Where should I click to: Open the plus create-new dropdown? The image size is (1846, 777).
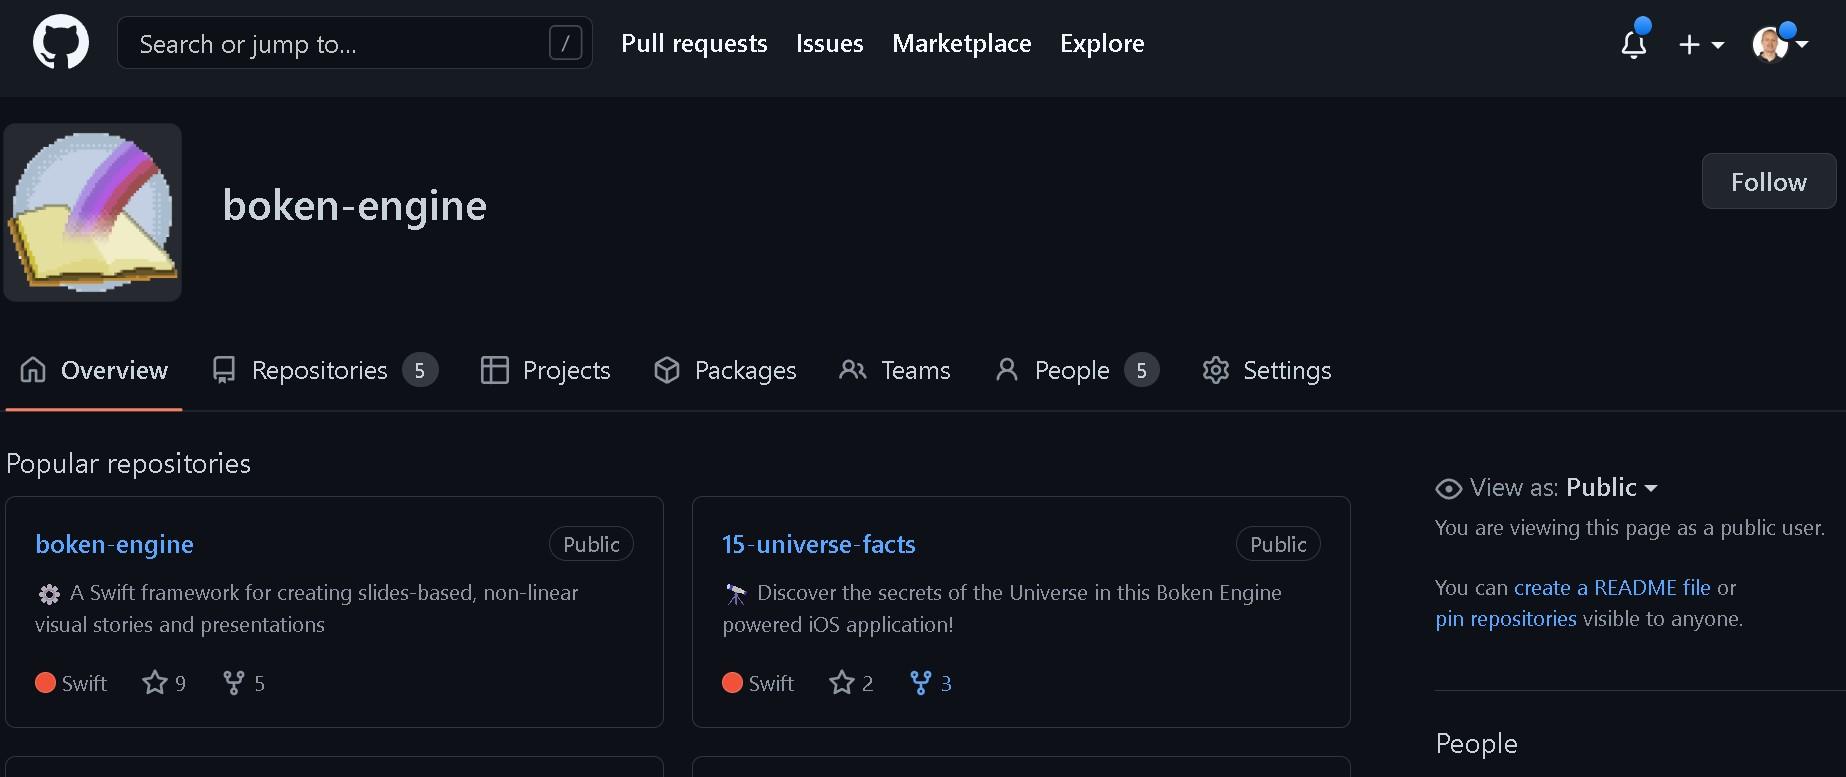point(1701,44)
